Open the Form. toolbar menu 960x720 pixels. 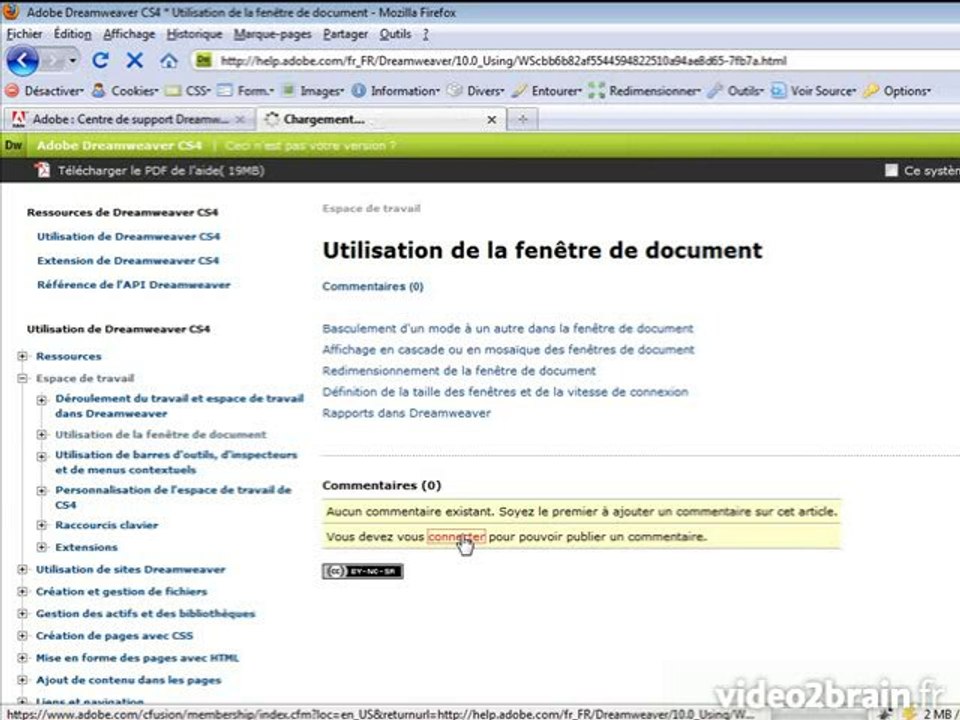tap(246, 91)
